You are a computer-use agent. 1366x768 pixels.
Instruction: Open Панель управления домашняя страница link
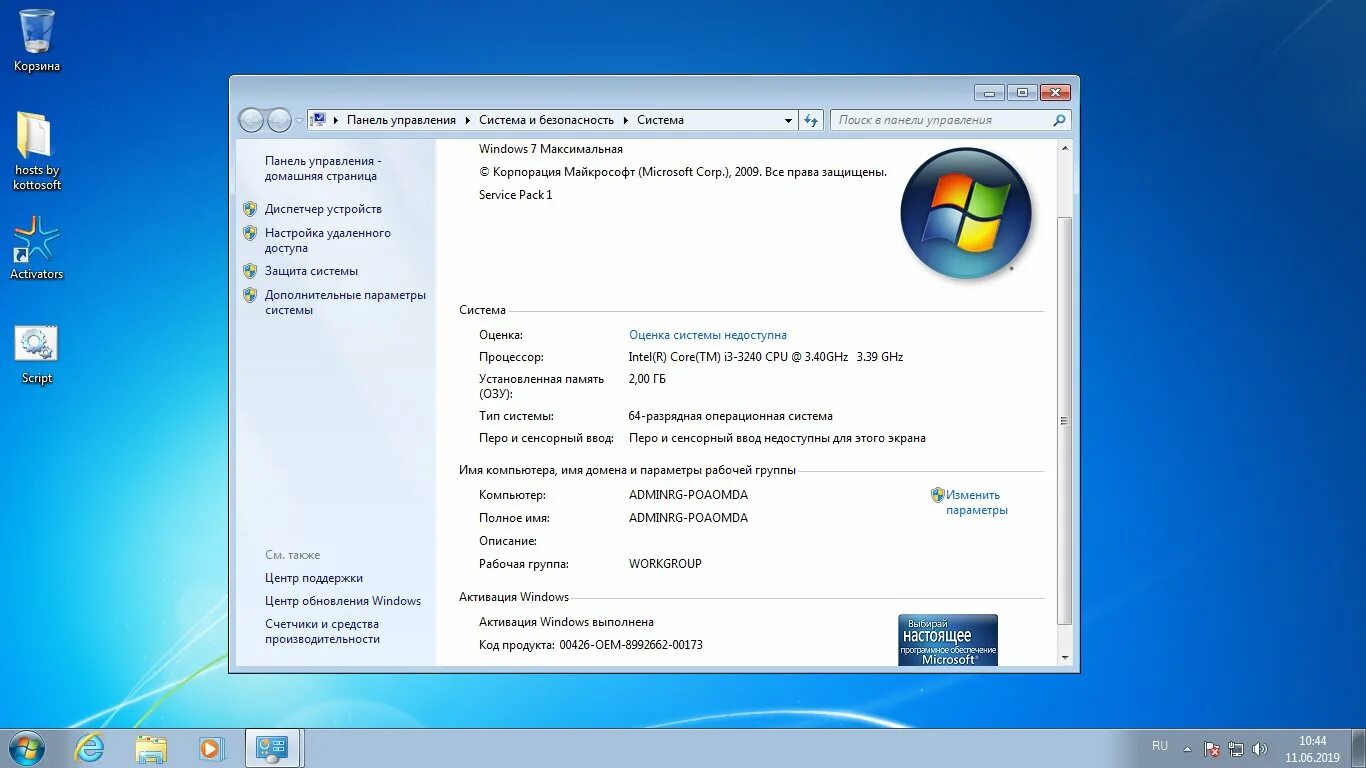[323, 168]
